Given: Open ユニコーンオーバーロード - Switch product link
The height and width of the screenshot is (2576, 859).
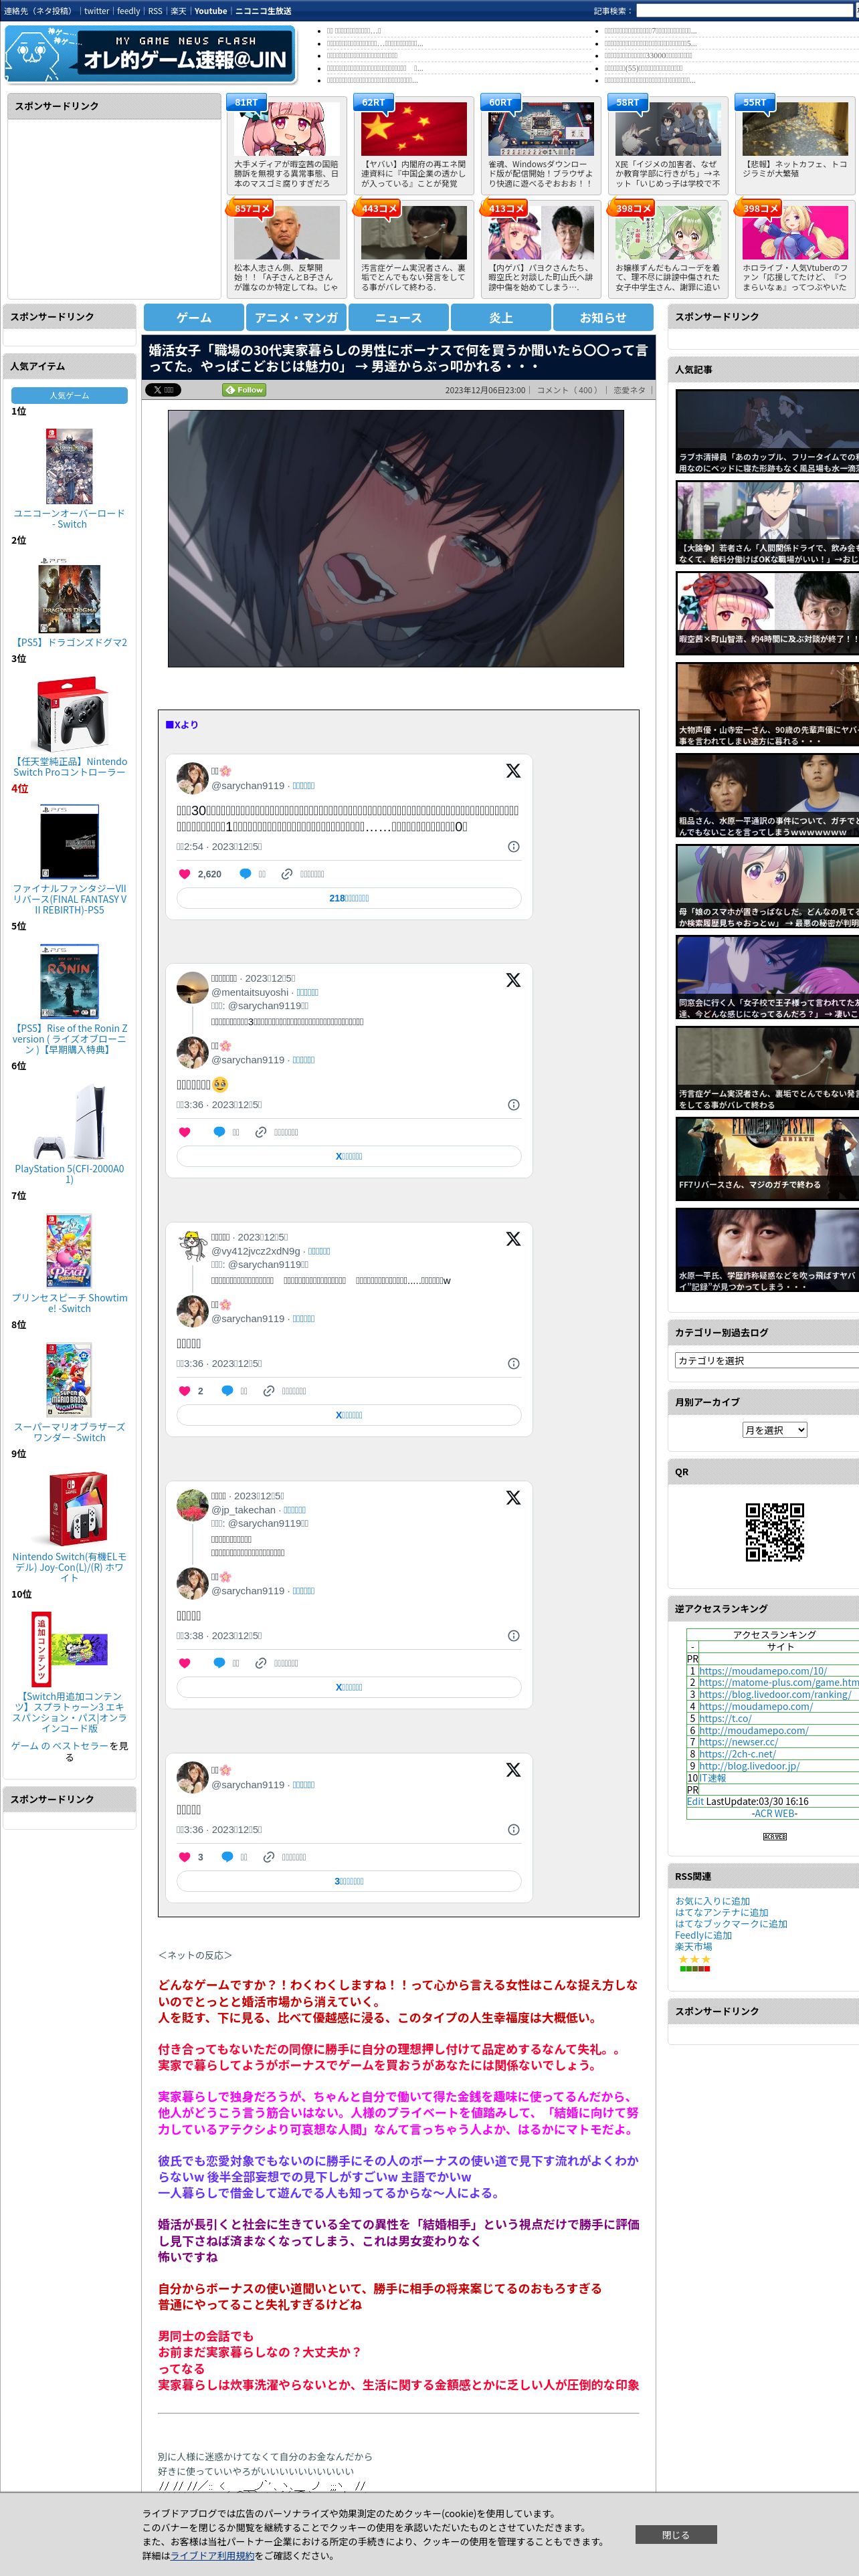Looking at the screenshot, I should [70, 518].
